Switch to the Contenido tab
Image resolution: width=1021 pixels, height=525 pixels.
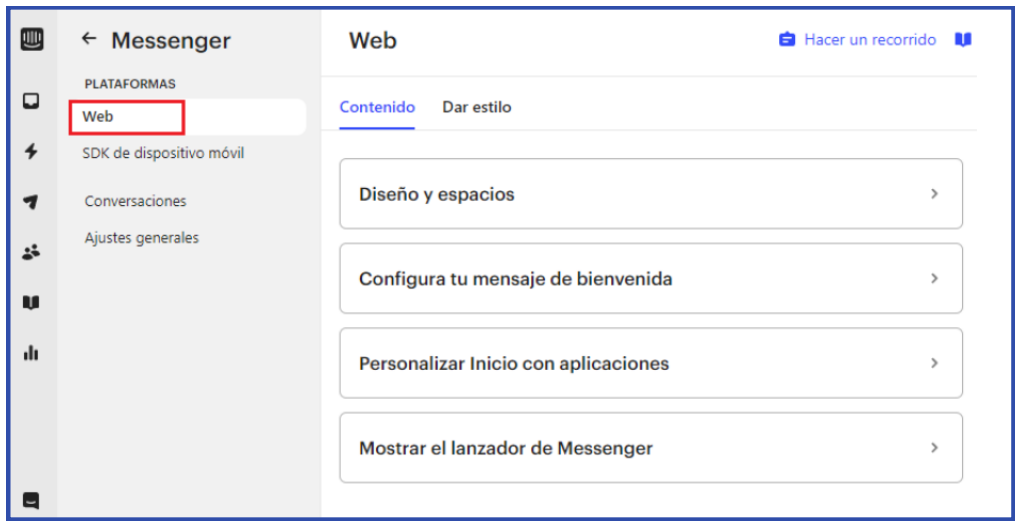pos(377,107)
